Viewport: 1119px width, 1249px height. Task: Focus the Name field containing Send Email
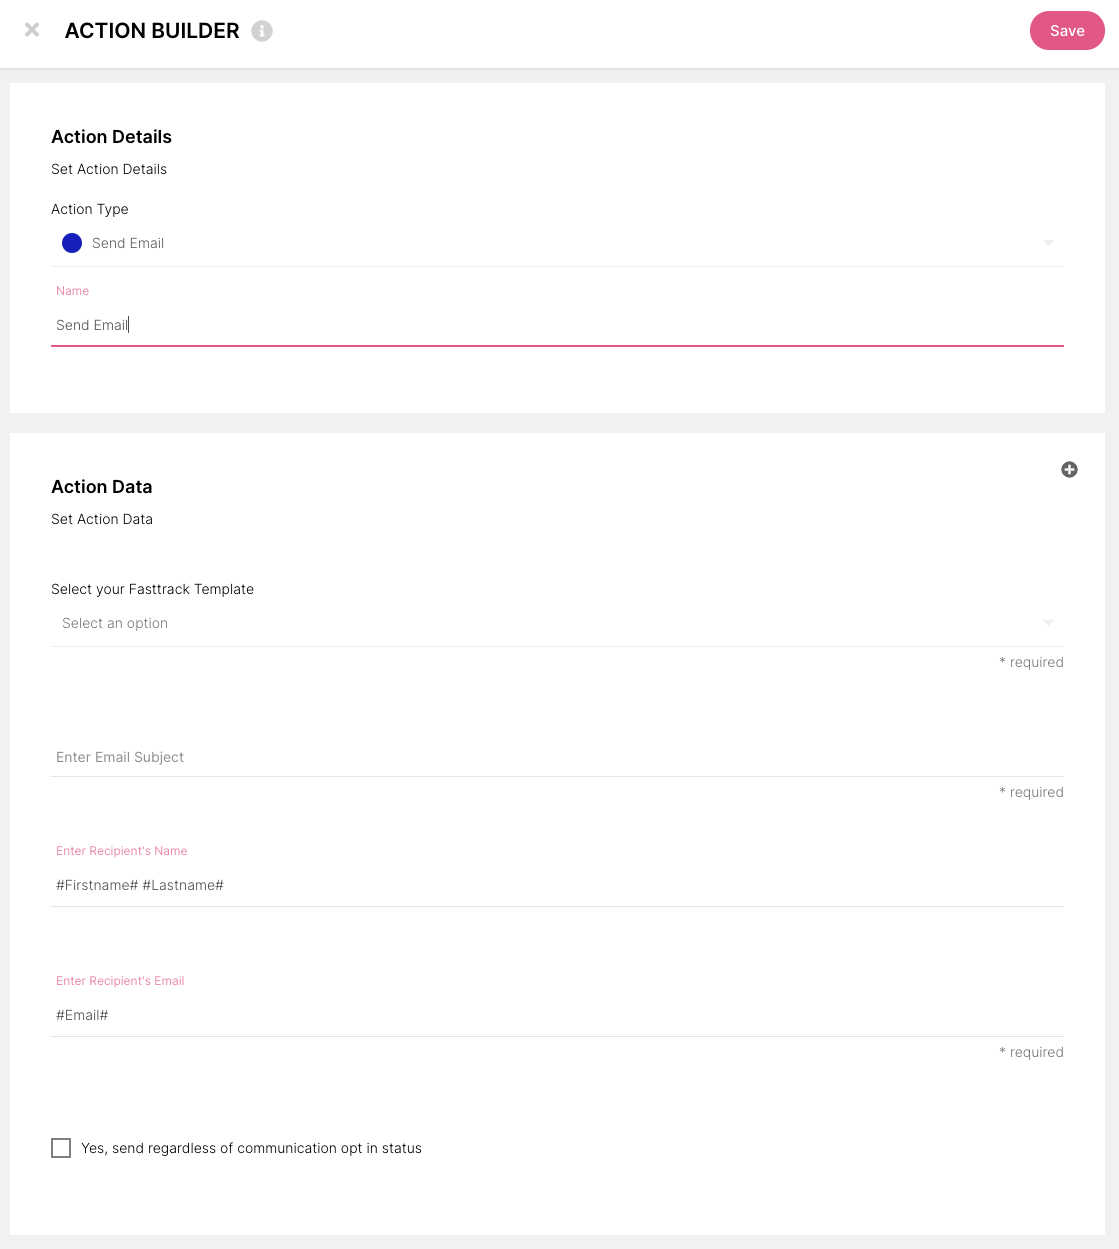coord(556,325)
